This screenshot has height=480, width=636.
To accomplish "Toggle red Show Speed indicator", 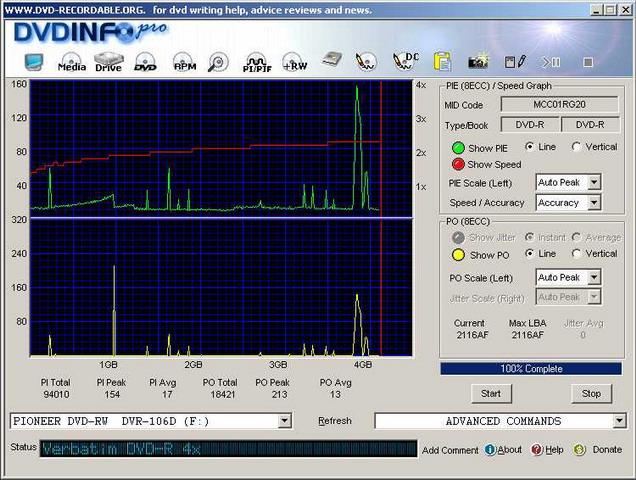I will 458,164.
